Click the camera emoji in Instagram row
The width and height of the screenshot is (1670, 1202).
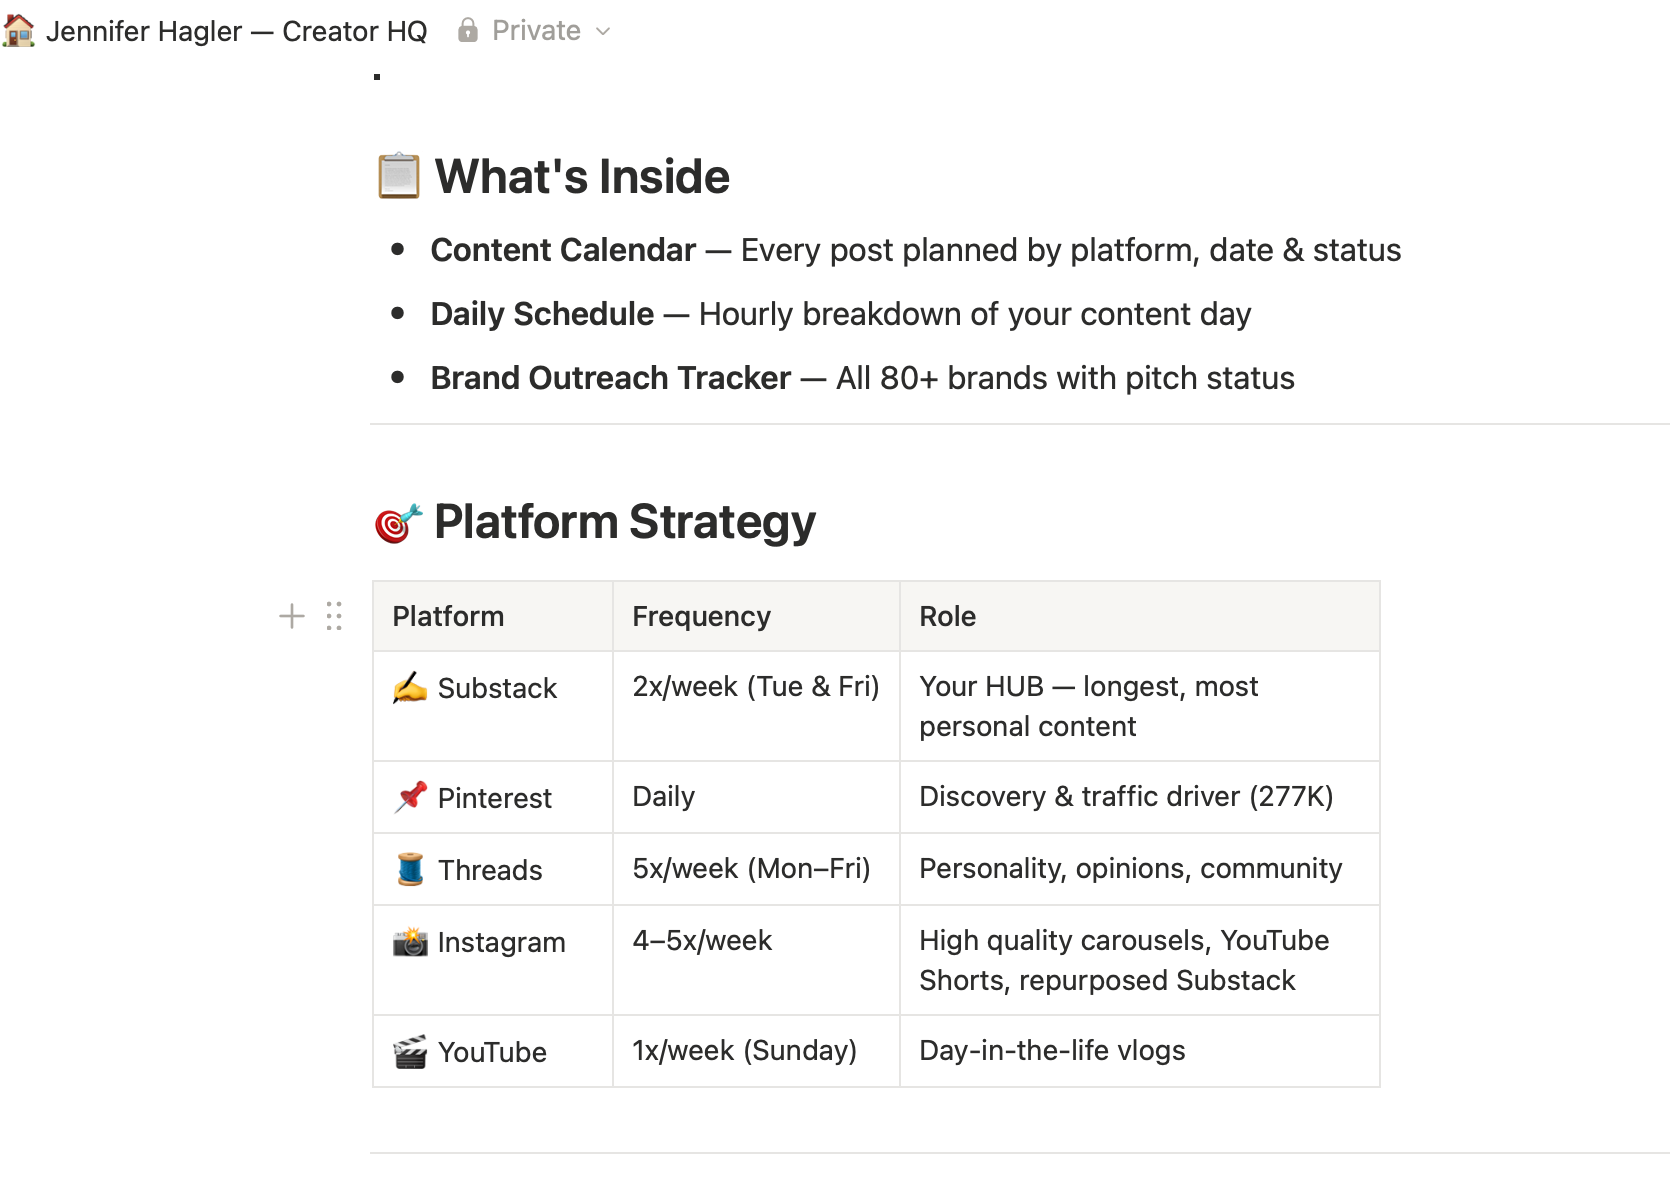(410, 941)
